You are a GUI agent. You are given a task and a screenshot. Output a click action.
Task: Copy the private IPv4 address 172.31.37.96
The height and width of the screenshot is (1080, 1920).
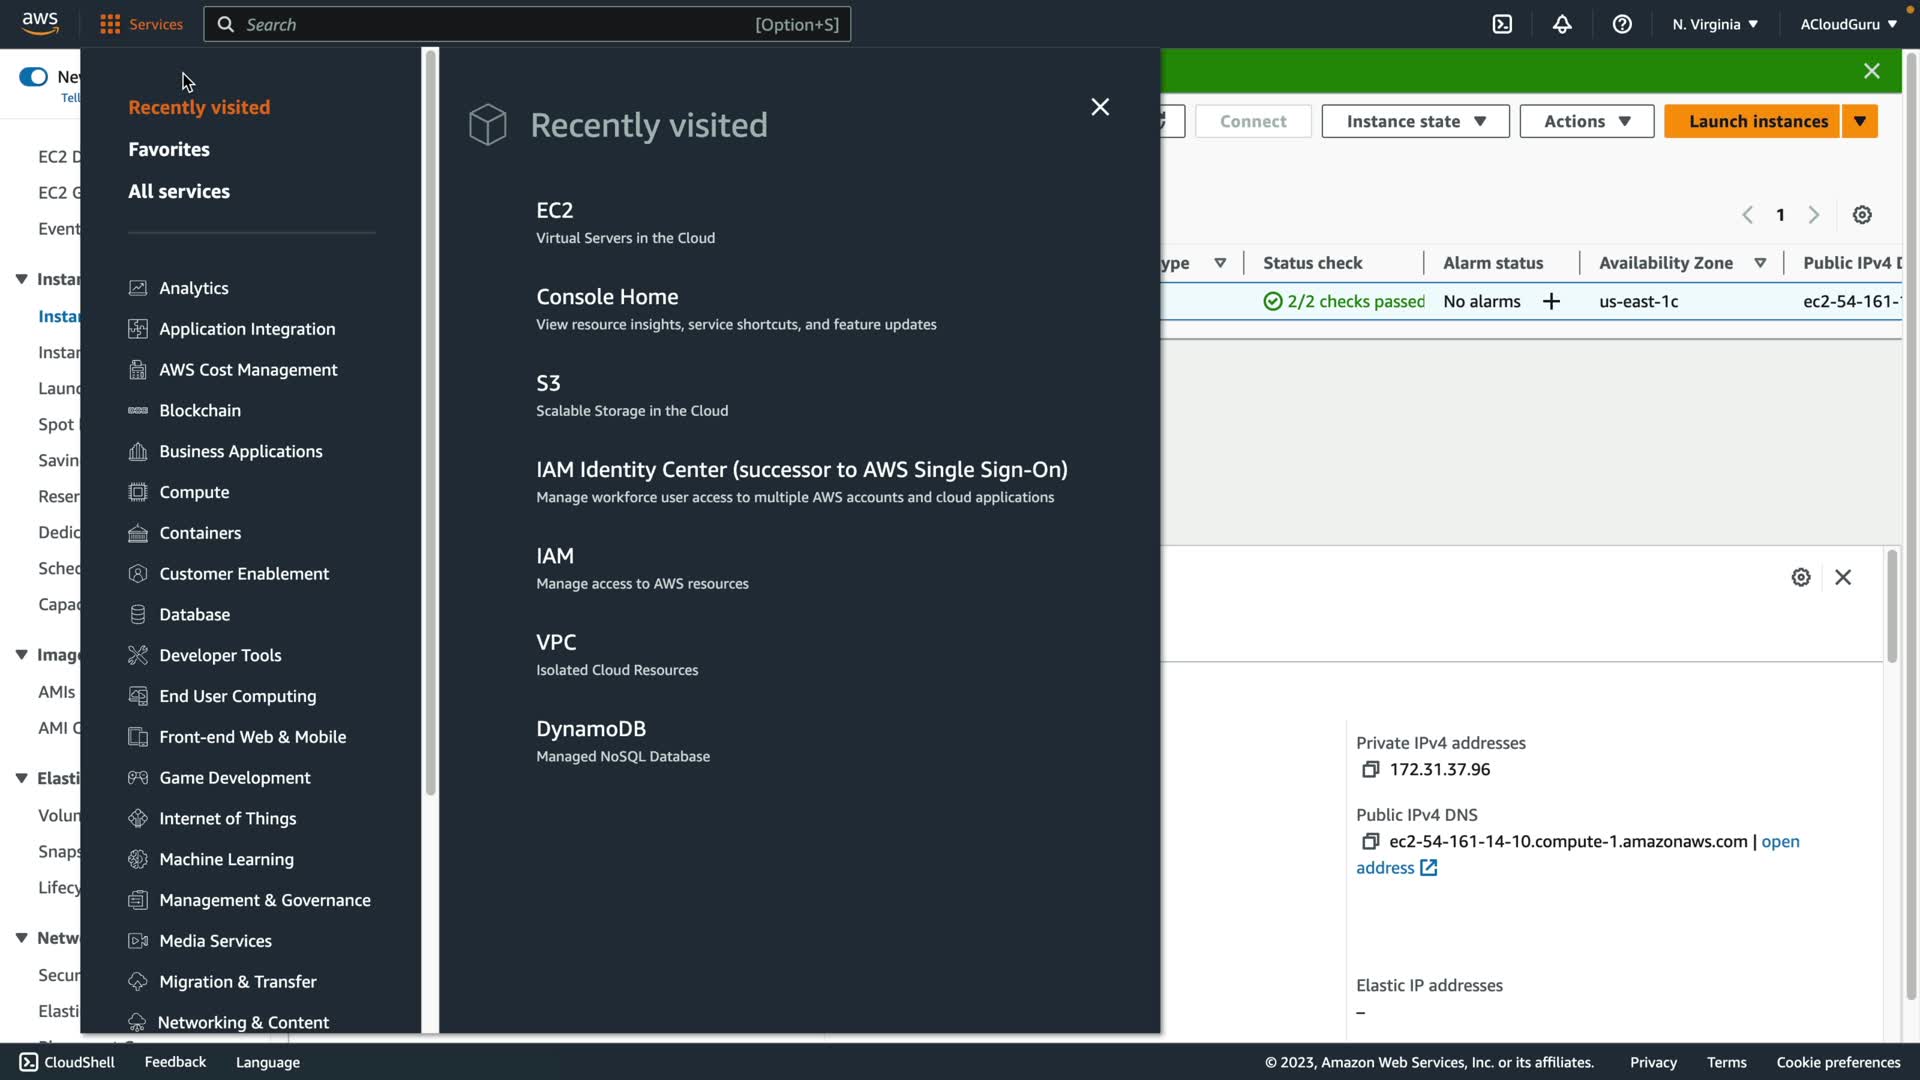pyautogui.click(x=1370, y=769)
